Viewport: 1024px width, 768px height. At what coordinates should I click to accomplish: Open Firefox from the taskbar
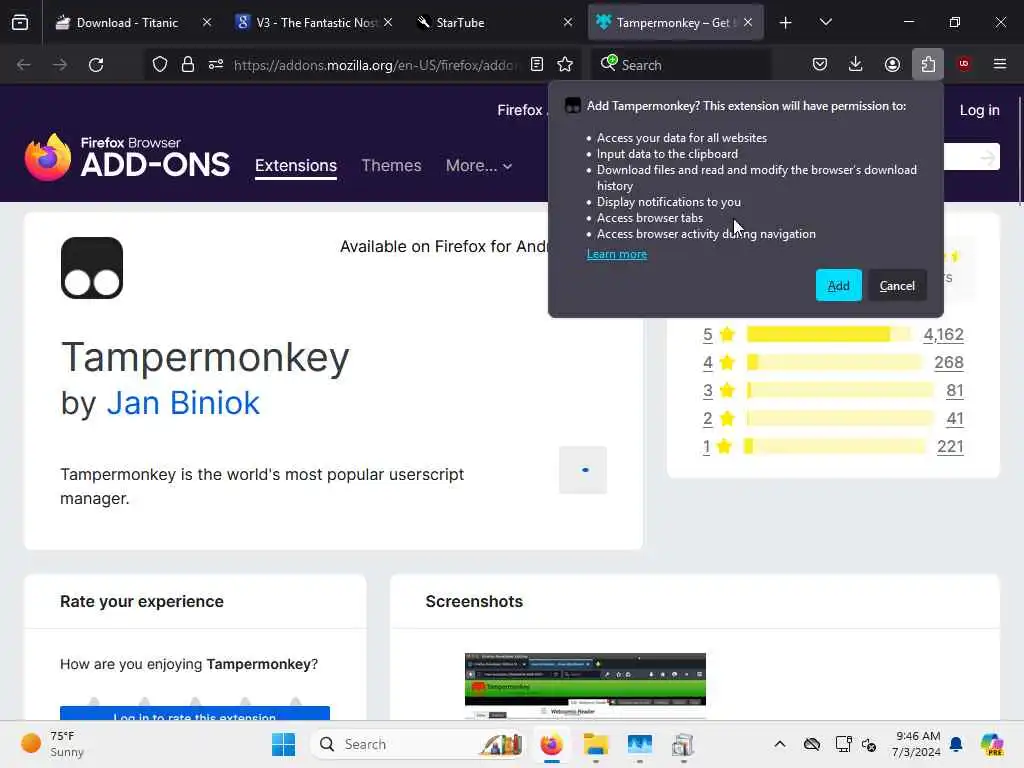point(552,744)
